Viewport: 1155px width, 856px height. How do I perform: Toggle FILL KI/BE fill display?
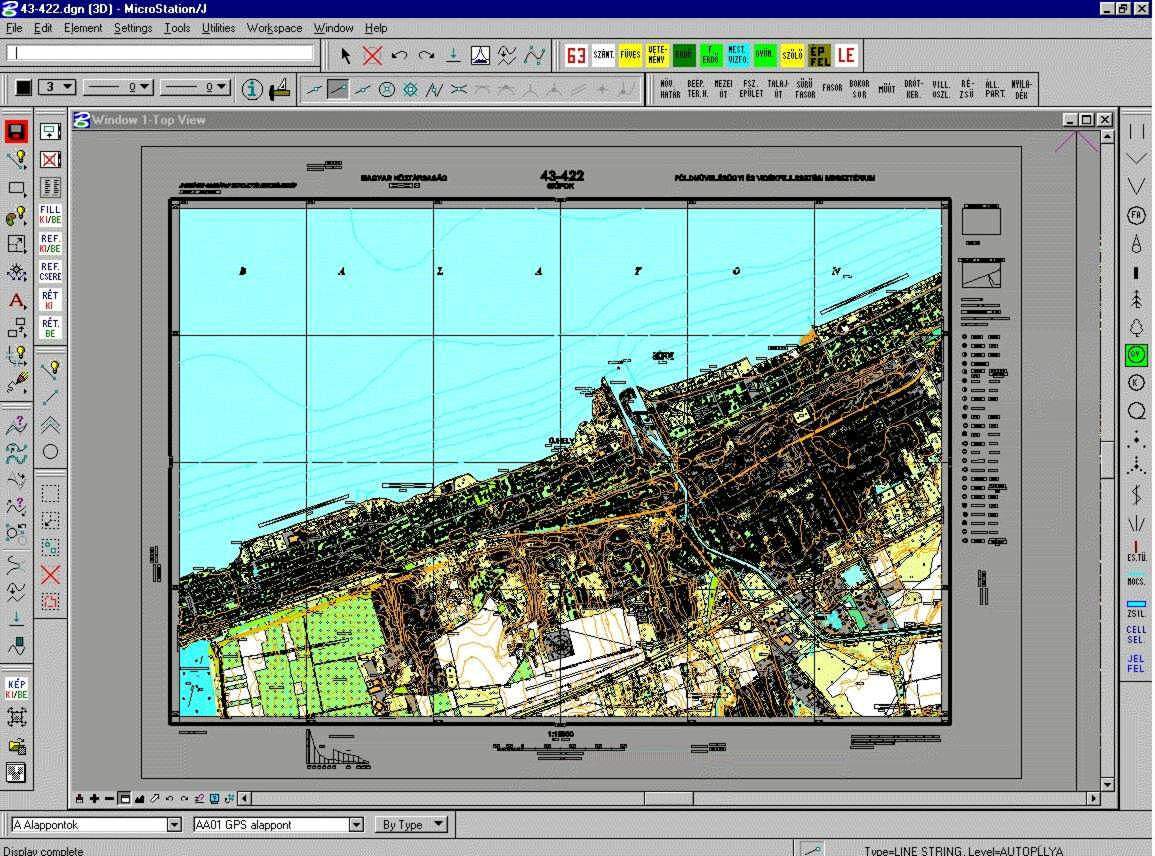(x=50, y=215)
